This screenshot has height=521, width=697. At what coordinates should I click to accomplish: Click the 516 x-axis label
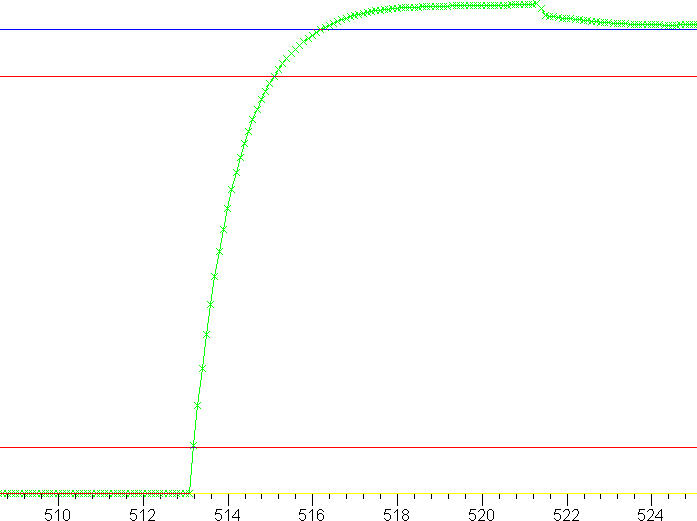pyautogui.click(x=312, y=515)
